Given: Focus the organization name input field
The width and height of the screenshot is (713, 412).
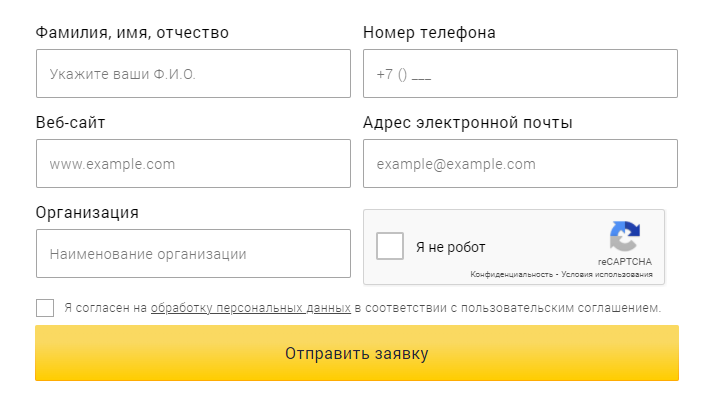Looking at the screenshot, I should pyautogui.click(x=193, y=254).
